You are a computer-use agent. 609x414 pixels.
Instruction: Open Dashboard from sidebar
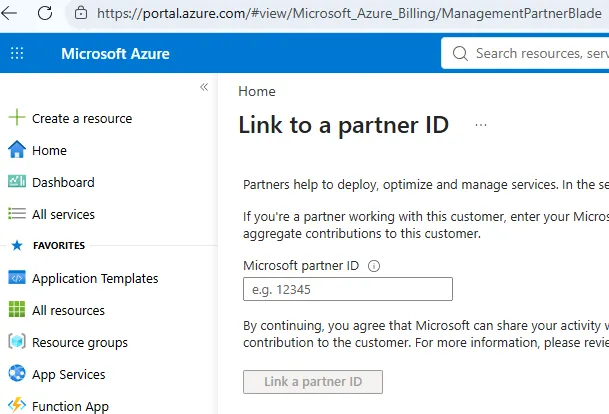click(x=63, y=182)
